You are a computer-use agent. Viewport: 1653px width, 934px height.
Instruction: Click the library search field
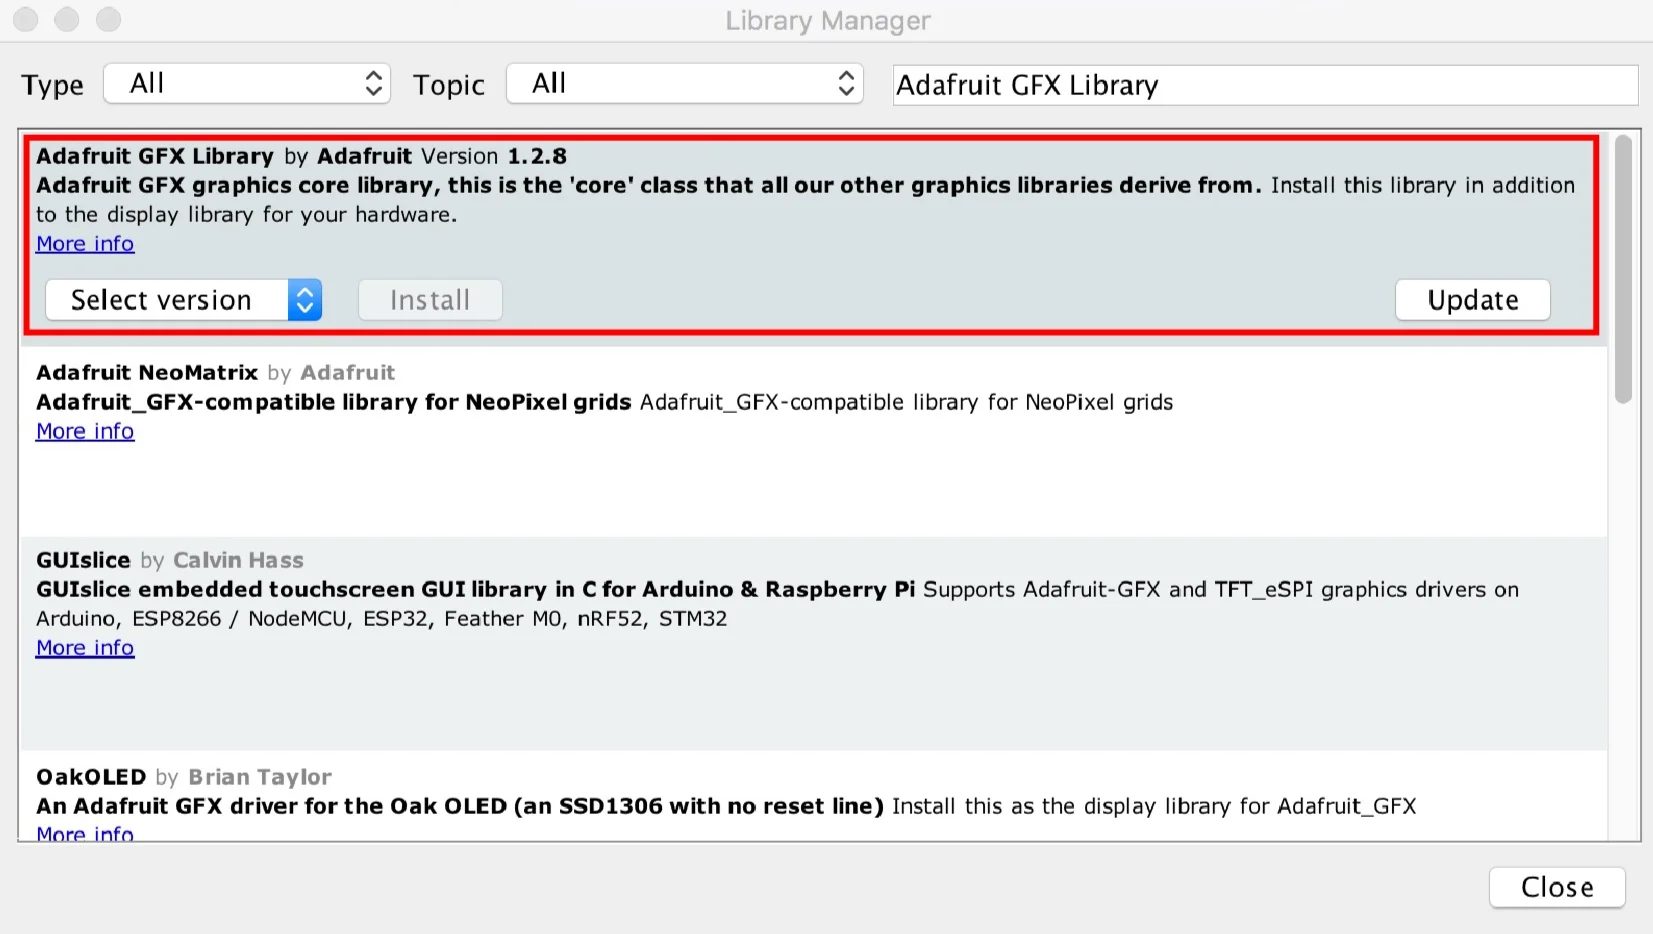coord(1265,85)
